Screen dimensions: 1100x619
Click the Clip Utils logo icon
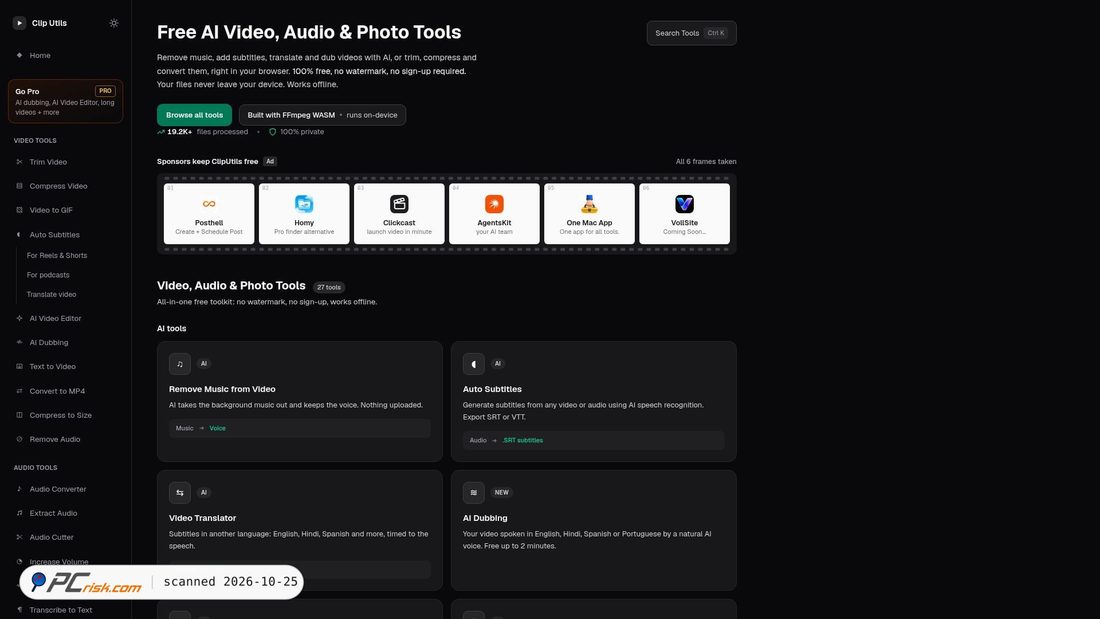19,23
